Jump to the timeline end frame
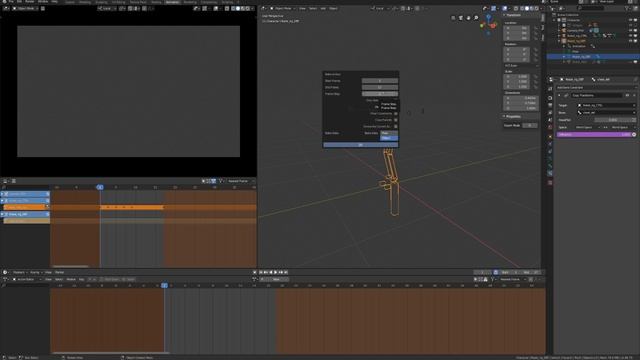 [x=286, y=272]
